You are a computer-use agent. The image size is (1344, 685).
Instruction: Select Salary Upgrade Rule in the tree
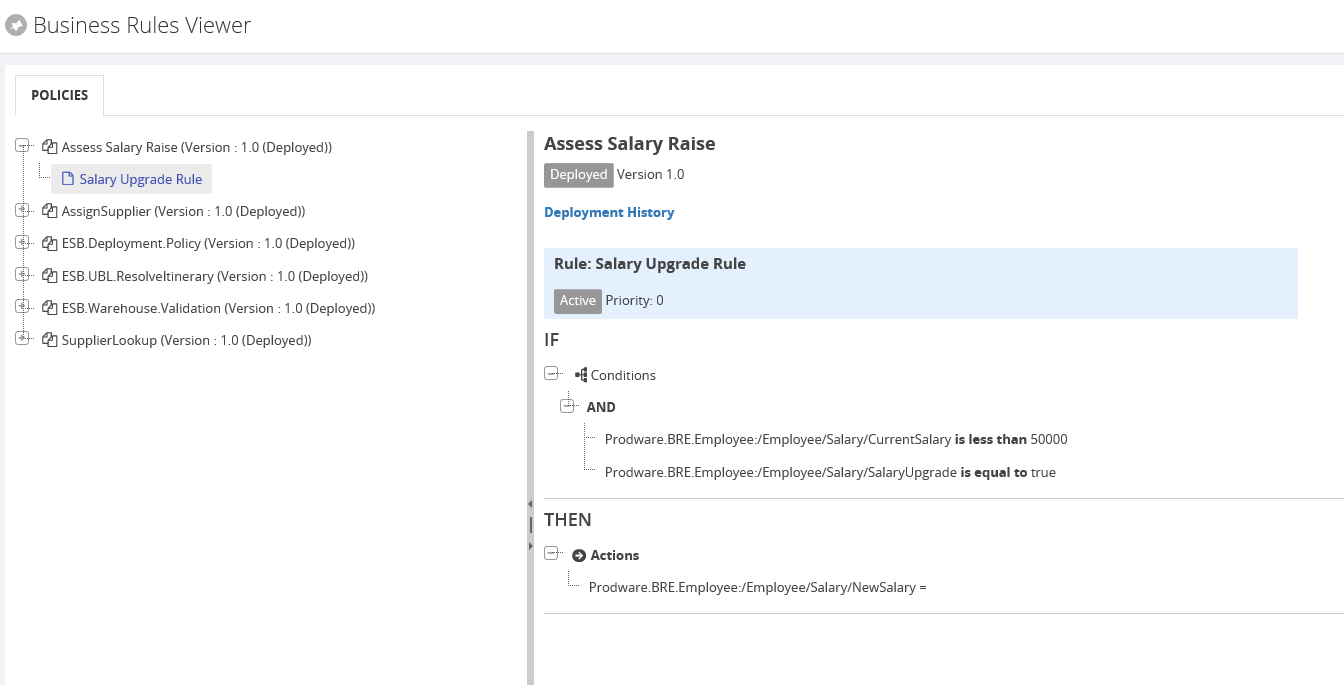(140, 179)
